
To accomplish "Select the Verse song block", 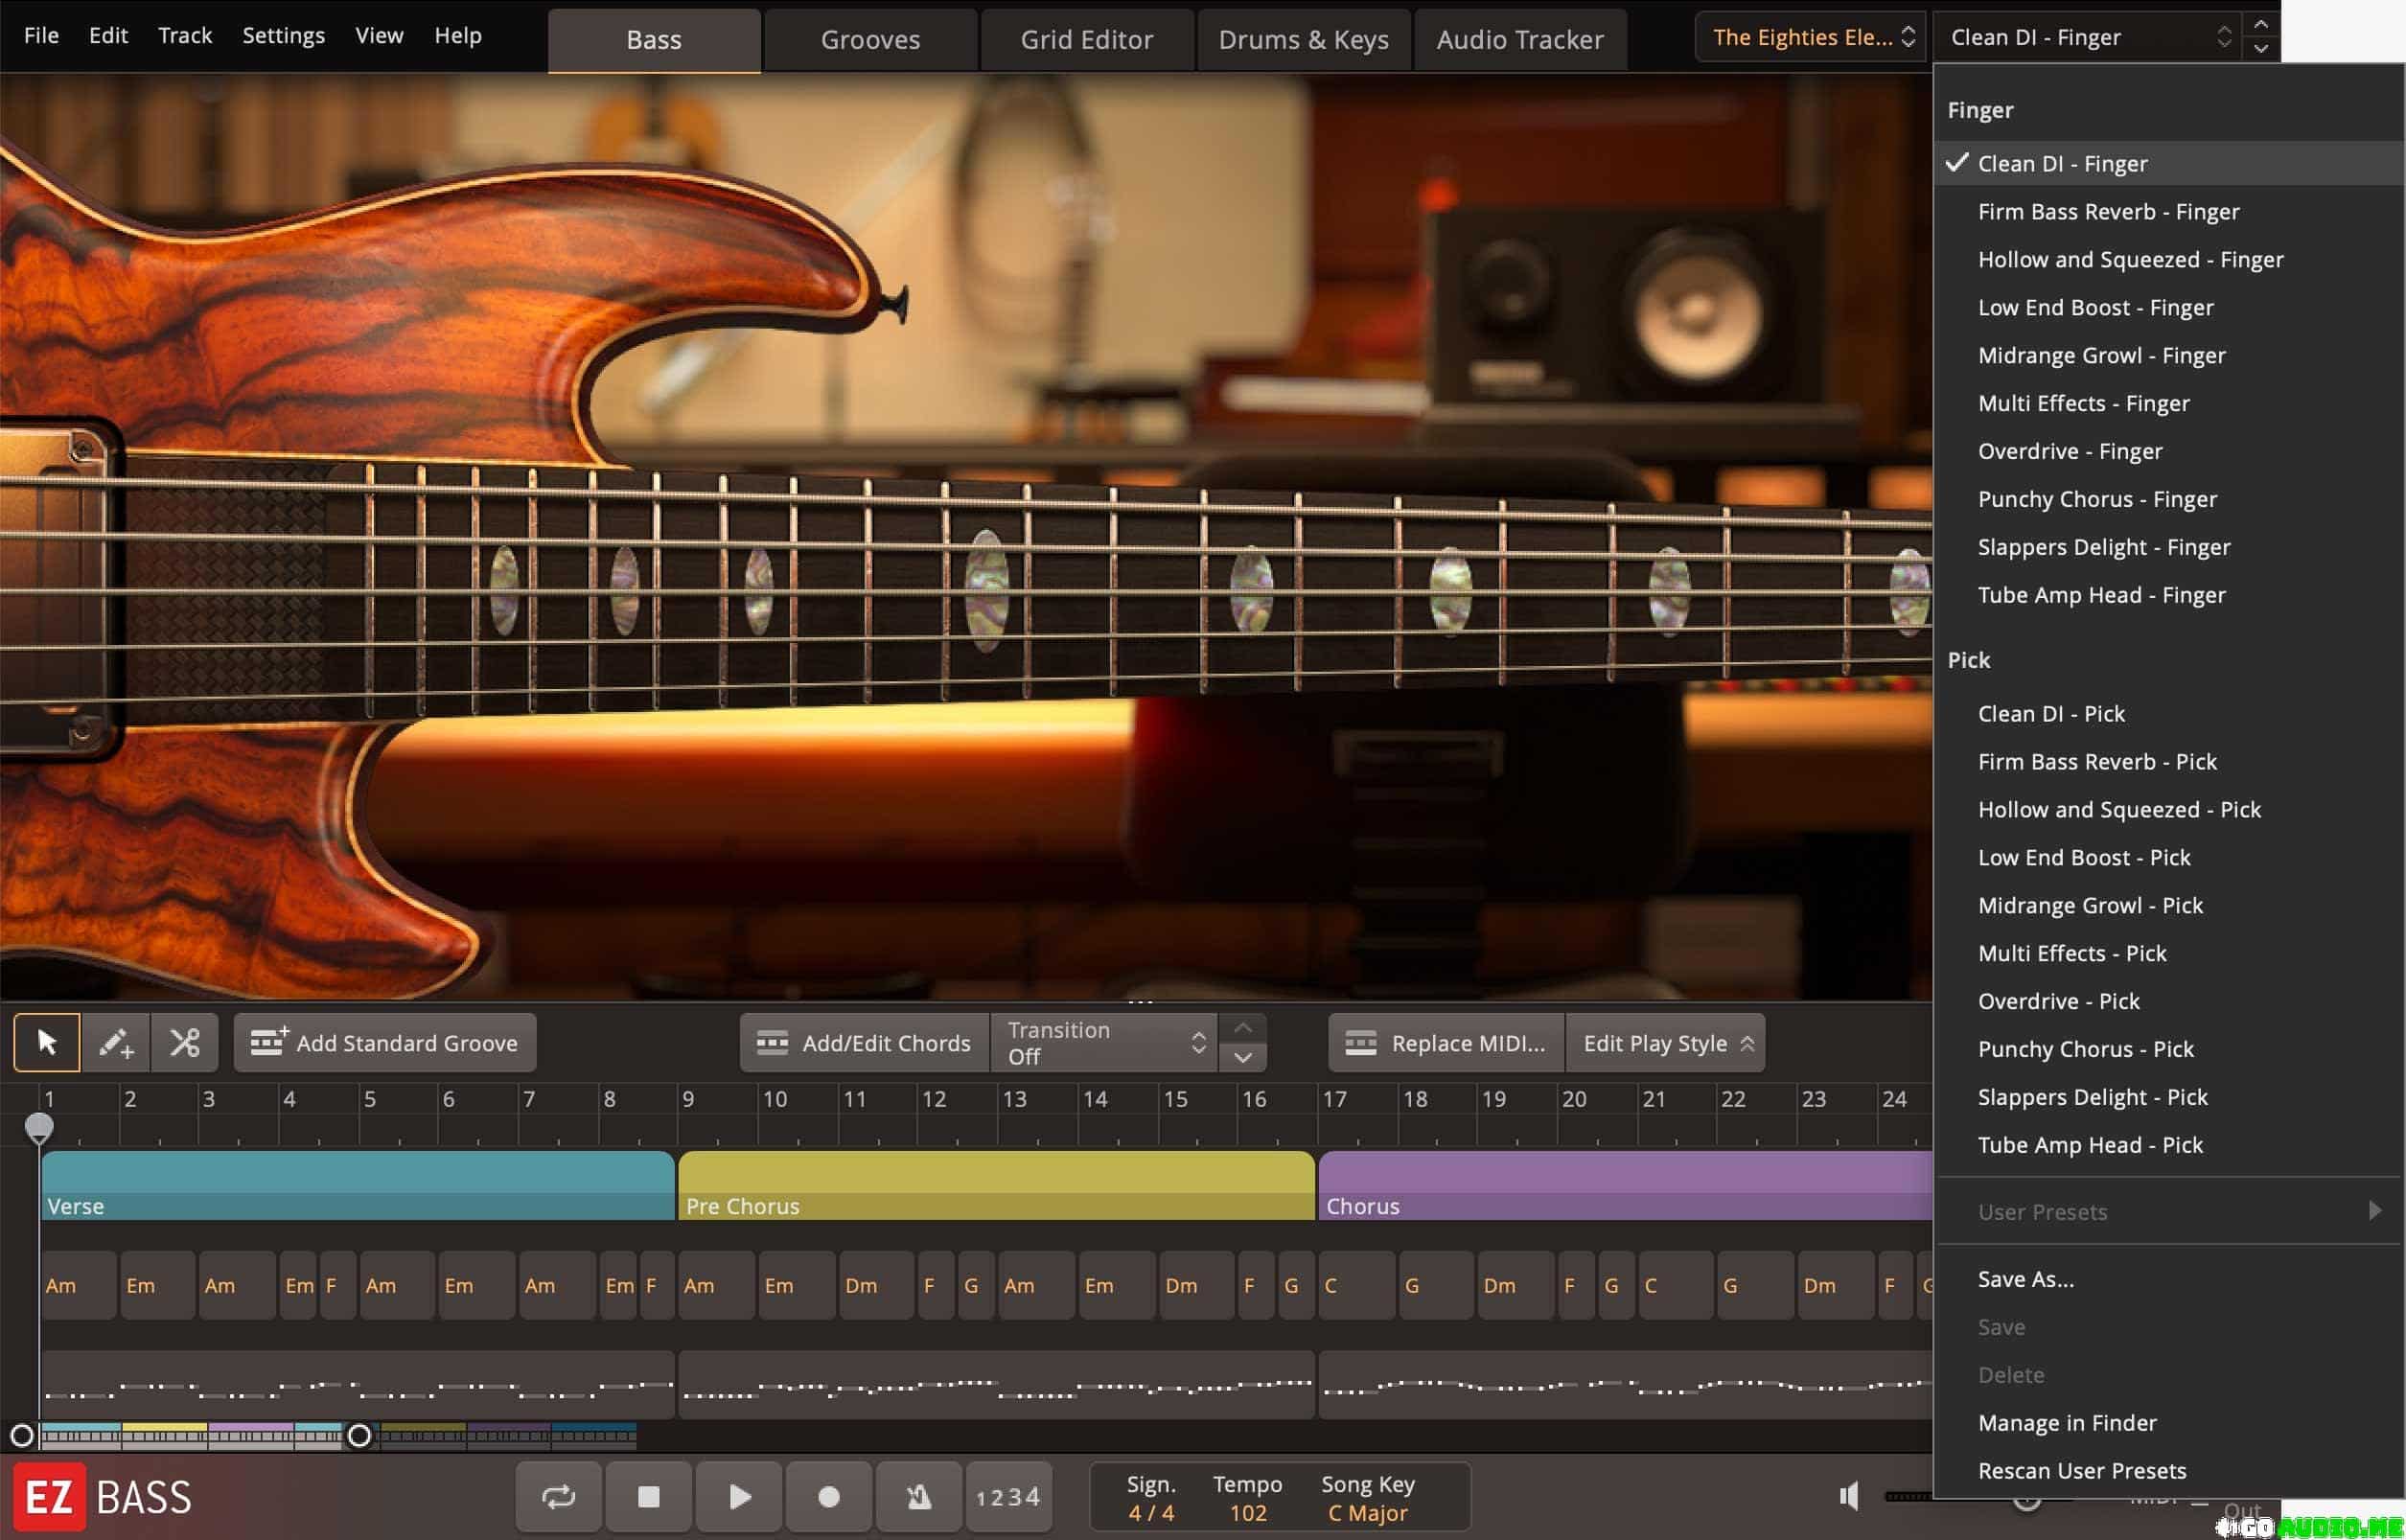I will coord(358,1185).
